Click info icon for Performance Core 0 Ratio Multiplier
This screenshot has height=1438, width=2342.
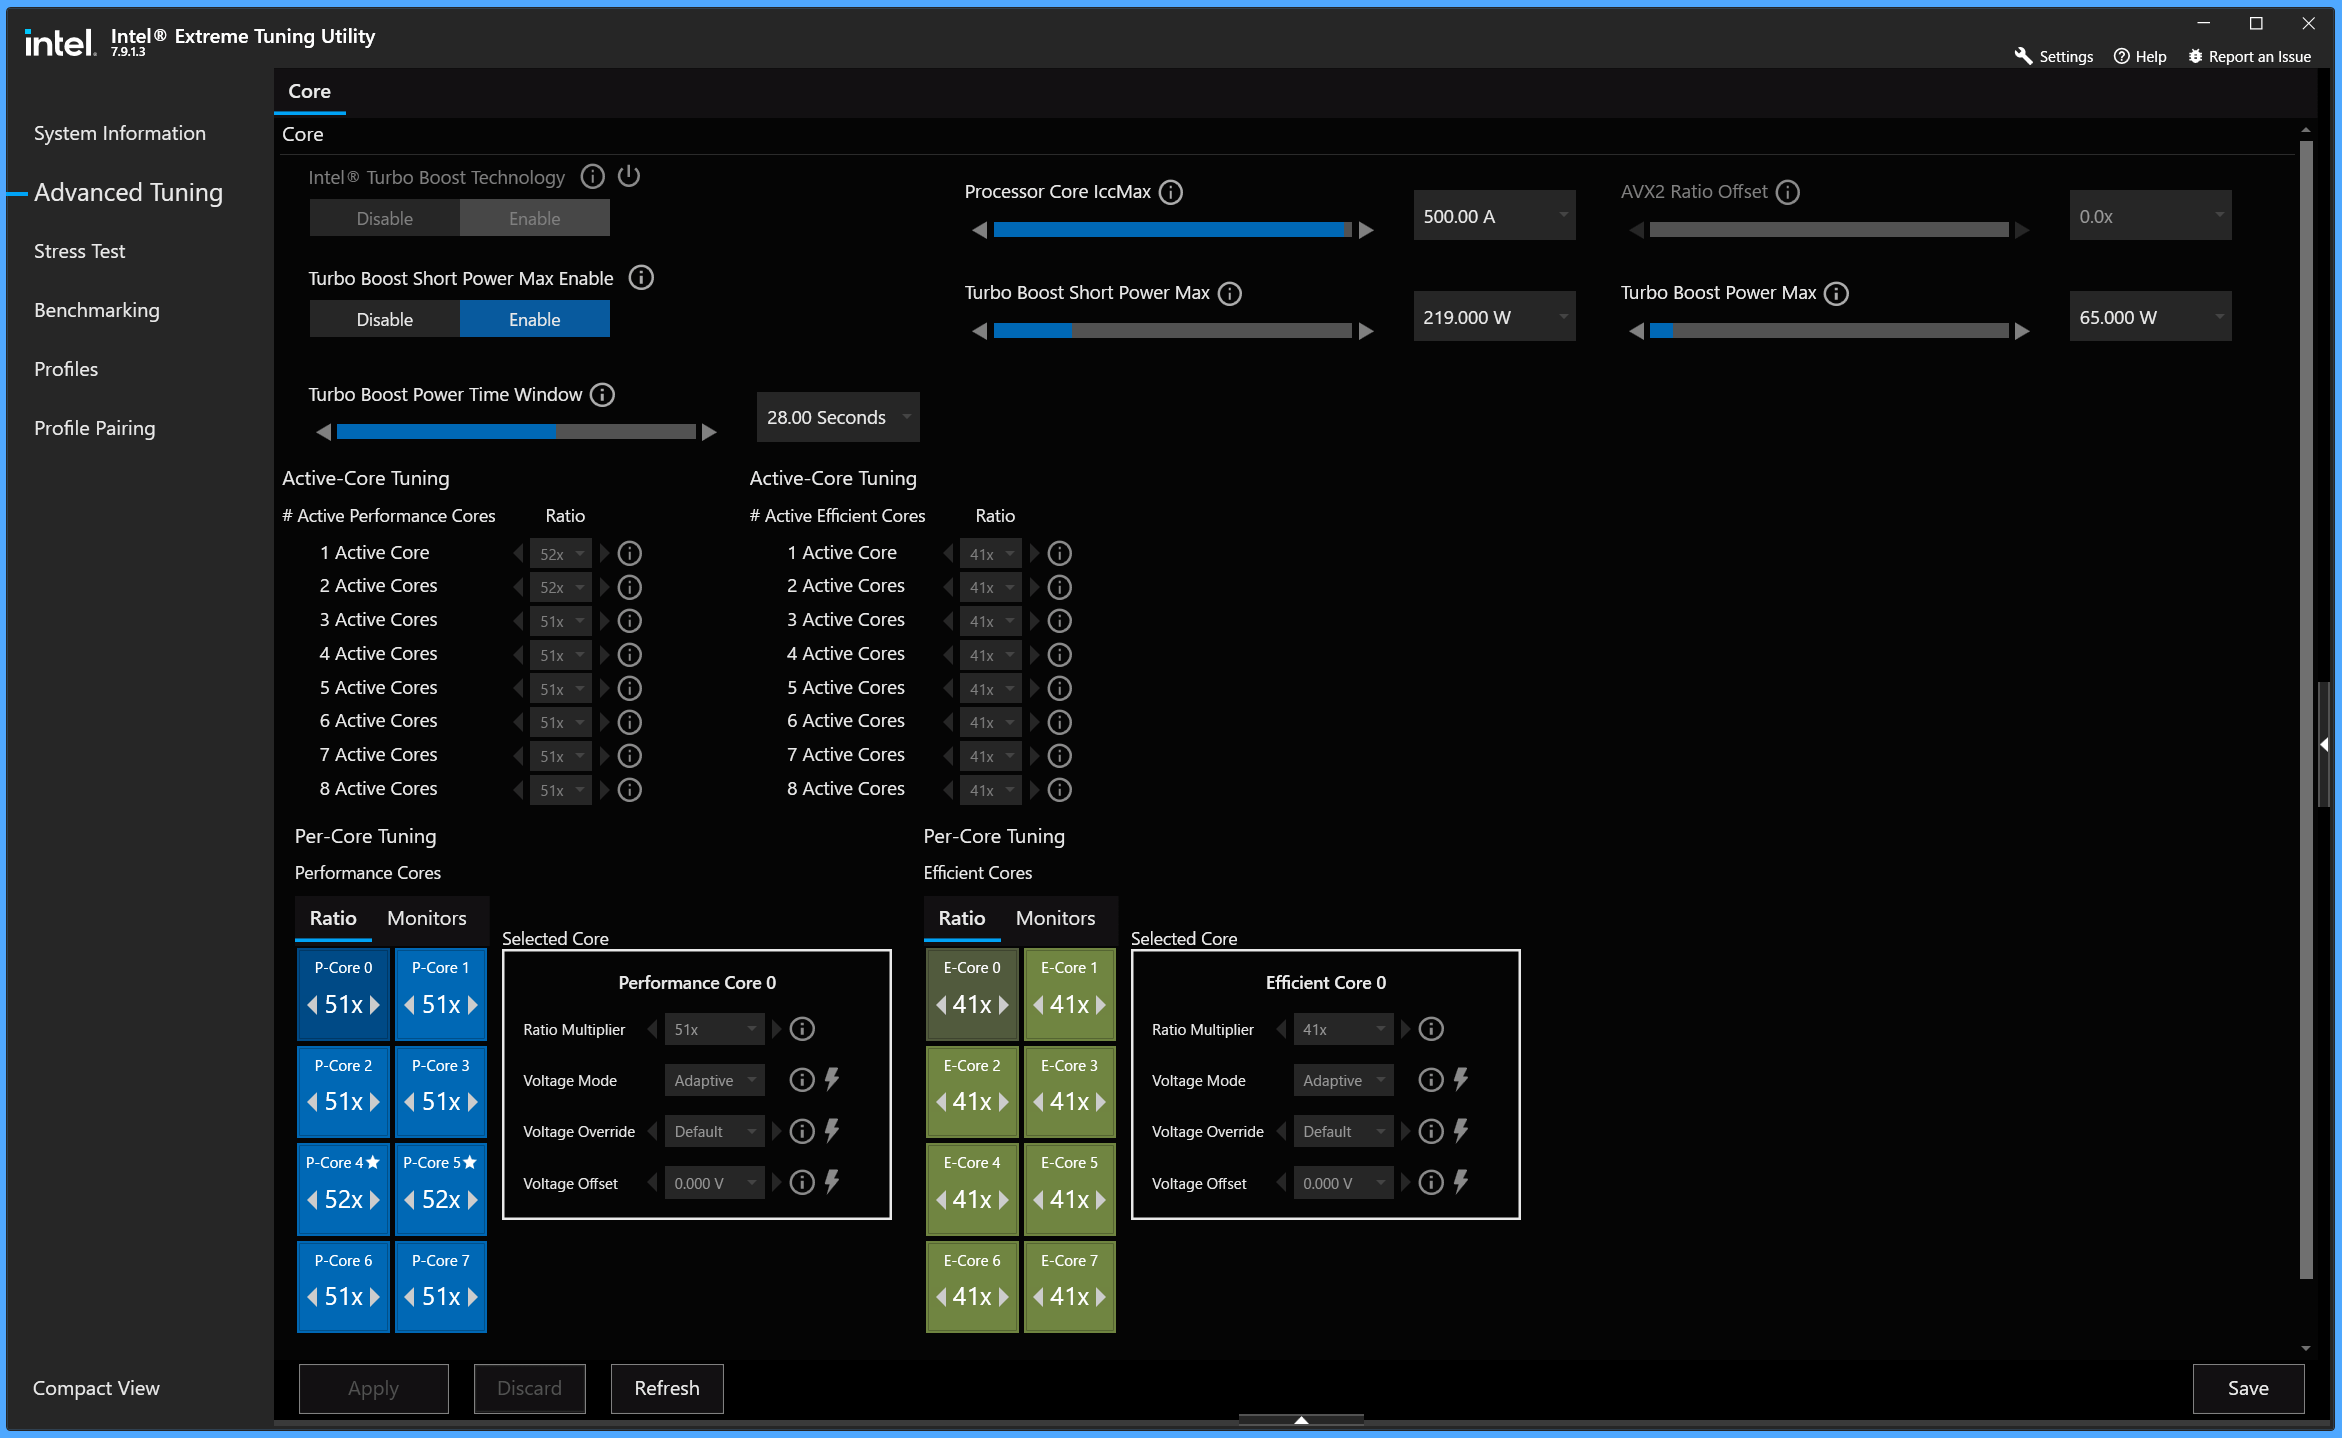coord(802,1029)
